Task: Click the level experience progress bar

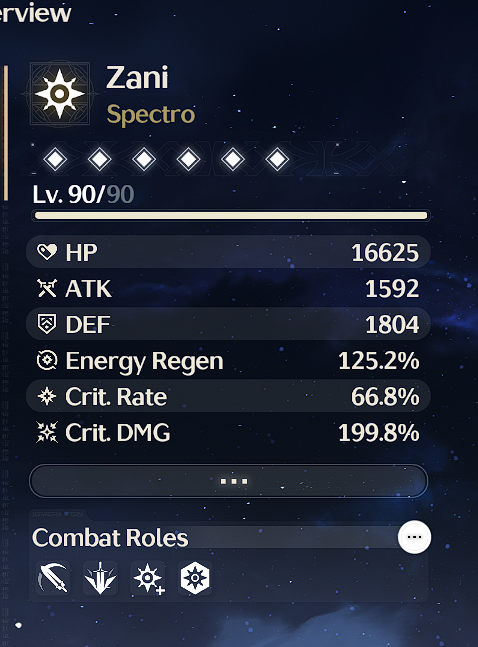Action: [x=231, y=215]
